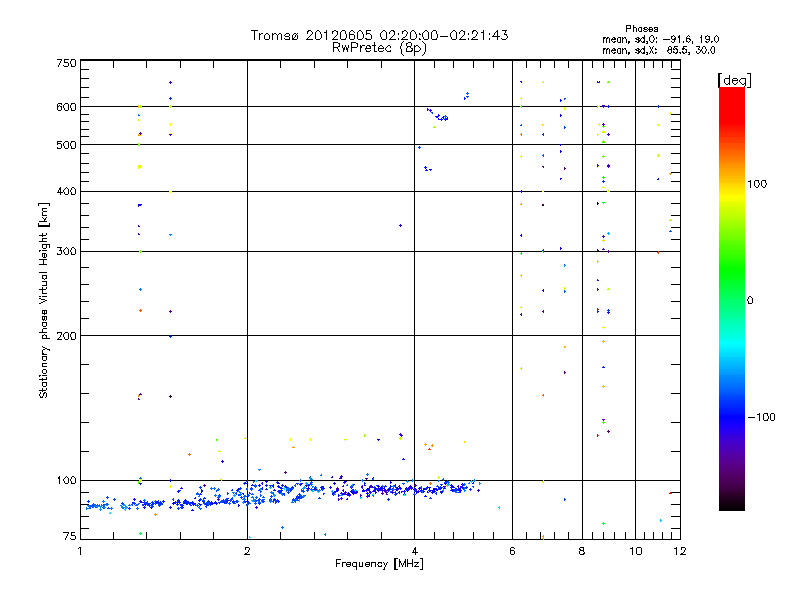The image size is (800, 600).
Task: Select the 'mean, sd,O: -91.6, 19.0' line
Action: [661, 39]
